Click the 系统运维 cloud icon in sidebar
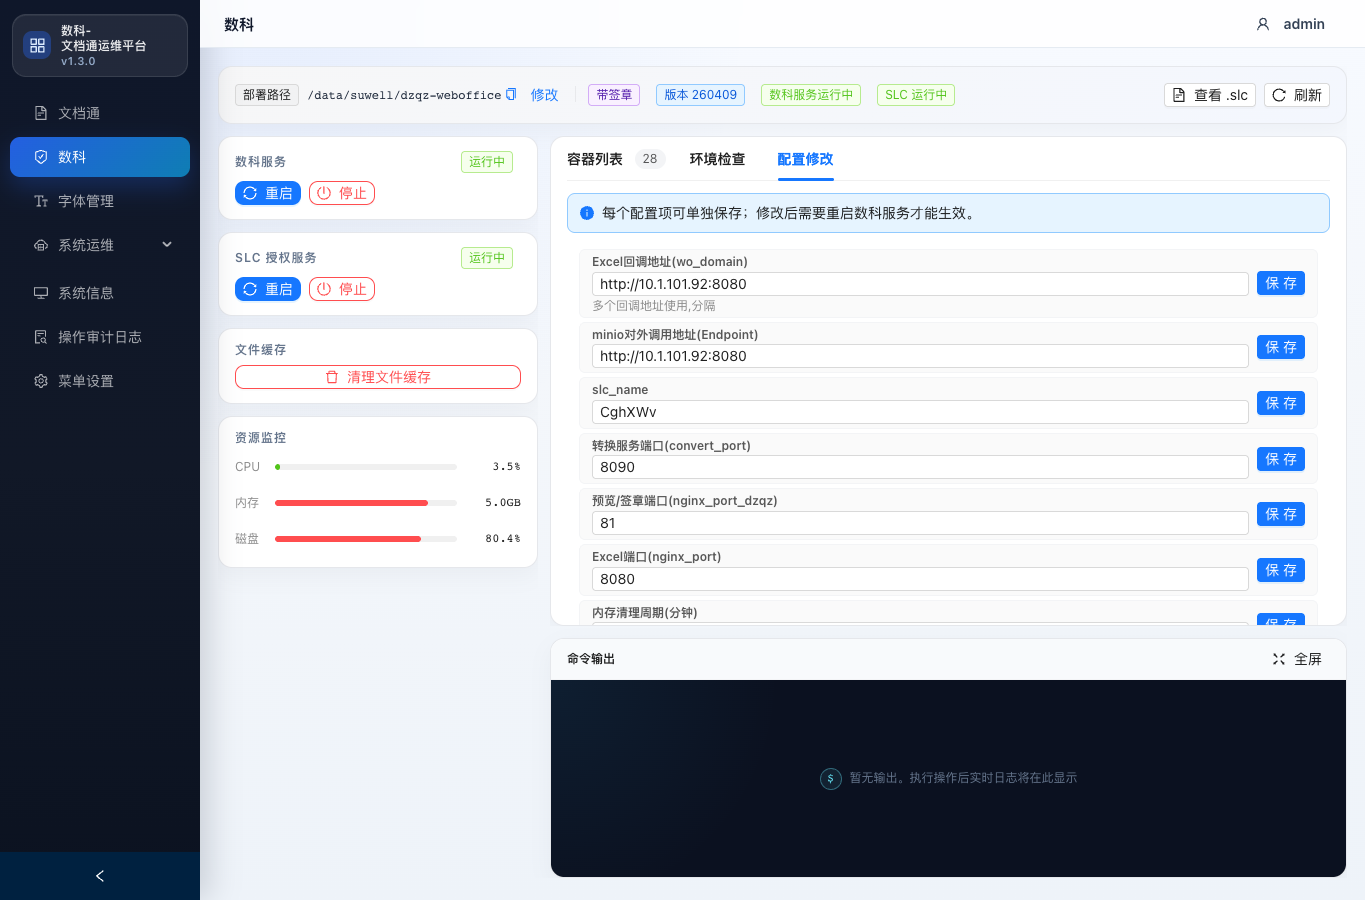 [41, 245]
